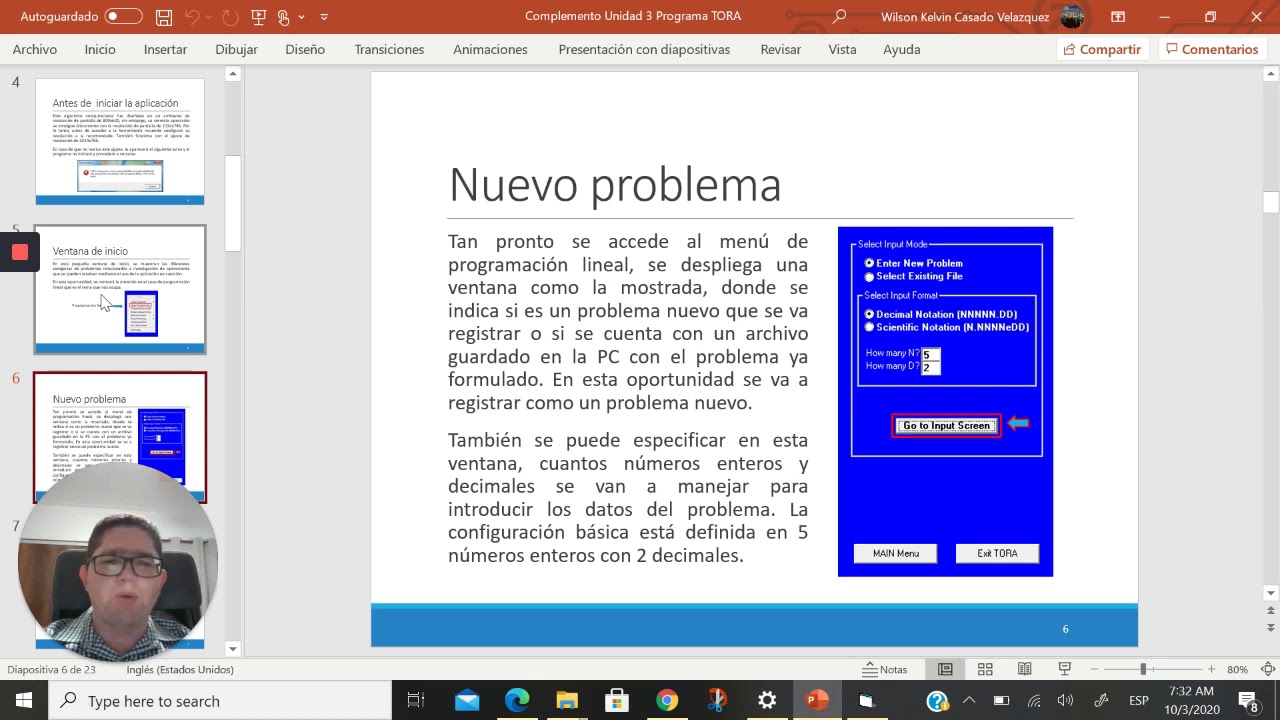Click the How many N? field
Viewport: 1280px width, 720px height.
(x=931, y=354)
